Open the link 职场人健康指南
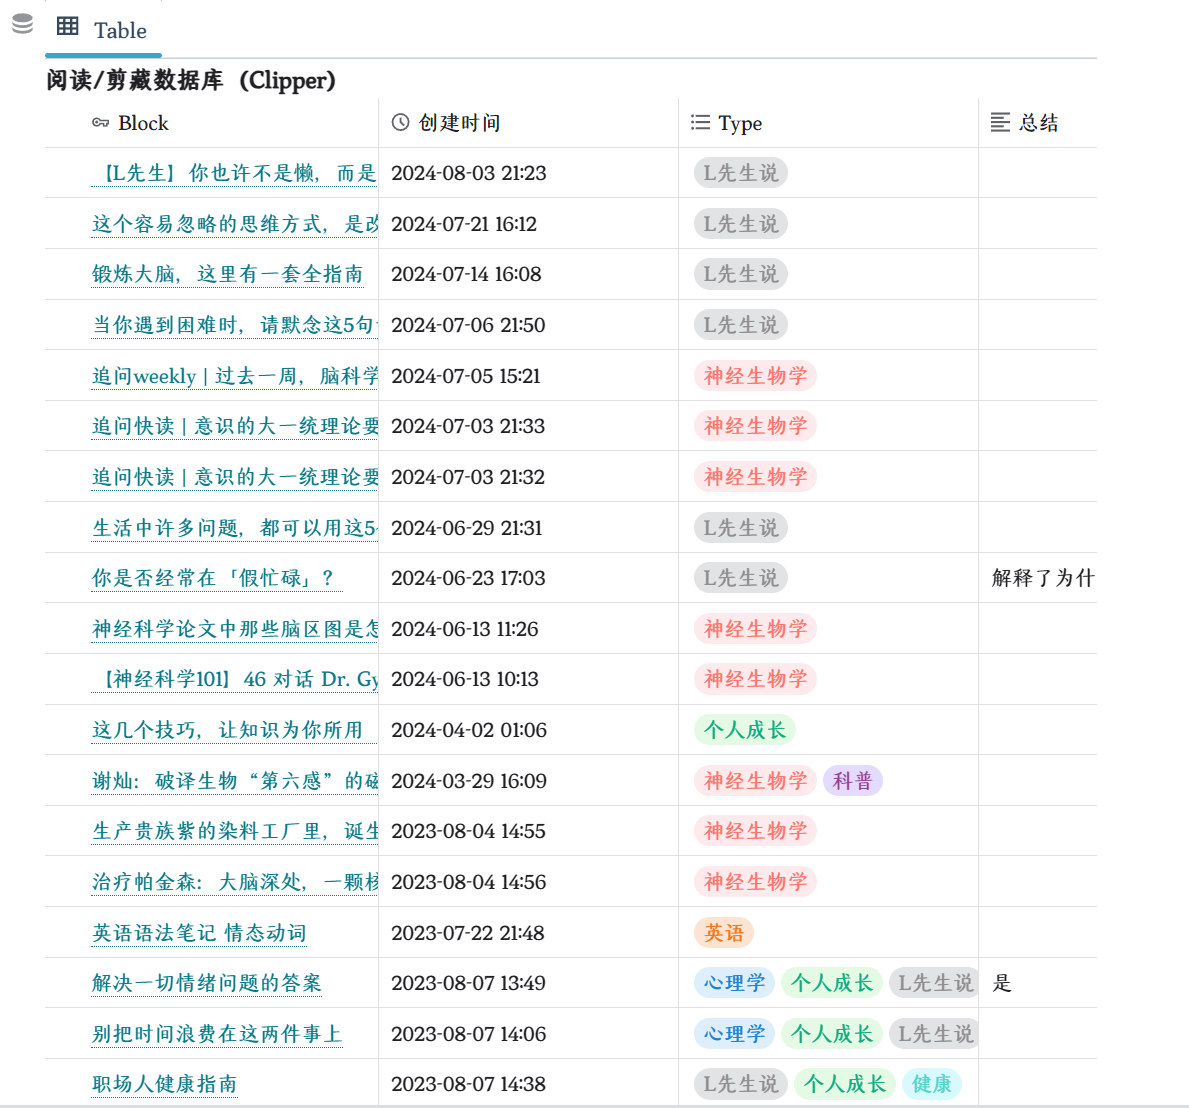Viewport: 1189px width, 1108px height. pos(164,1084)
